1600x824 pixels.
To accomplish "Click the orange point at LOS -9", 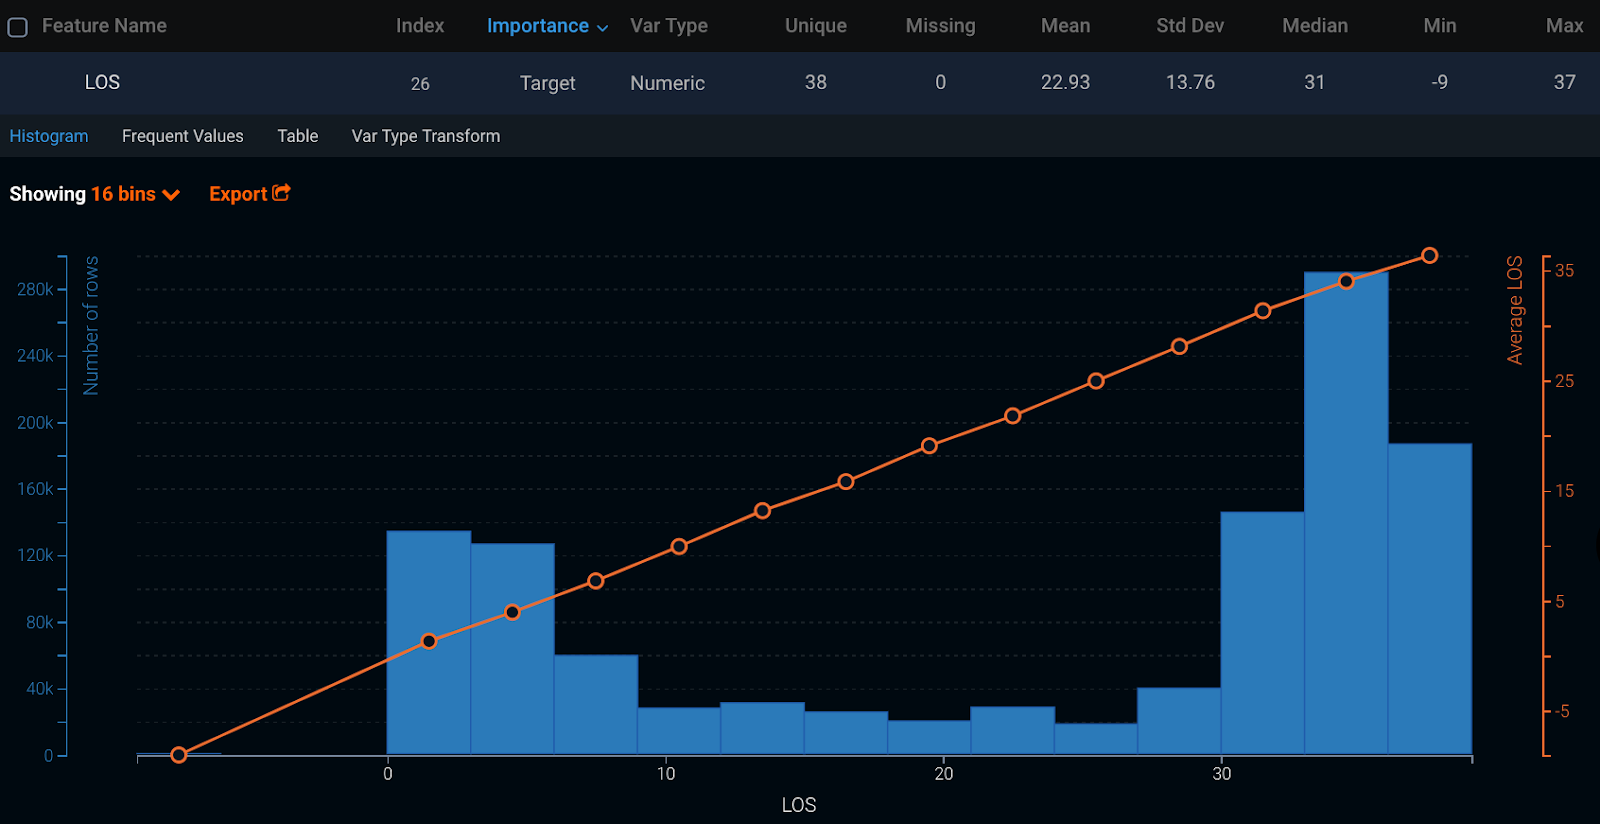I will 179,755.
